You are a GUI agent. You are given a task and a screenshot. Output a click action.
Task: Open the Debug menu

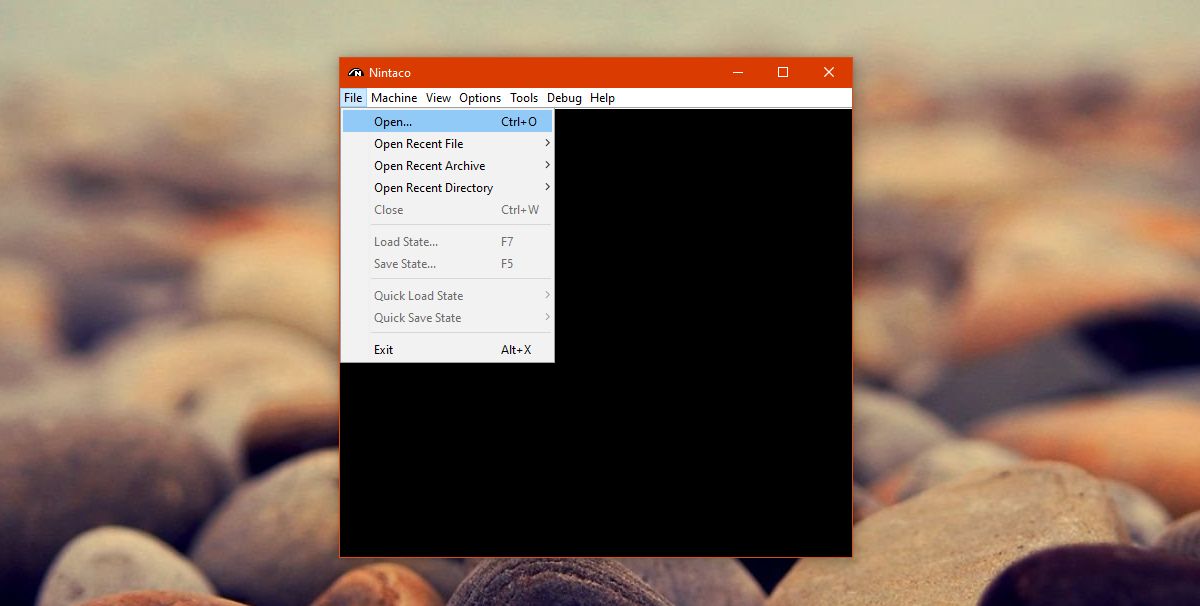[x=564, y=98]
